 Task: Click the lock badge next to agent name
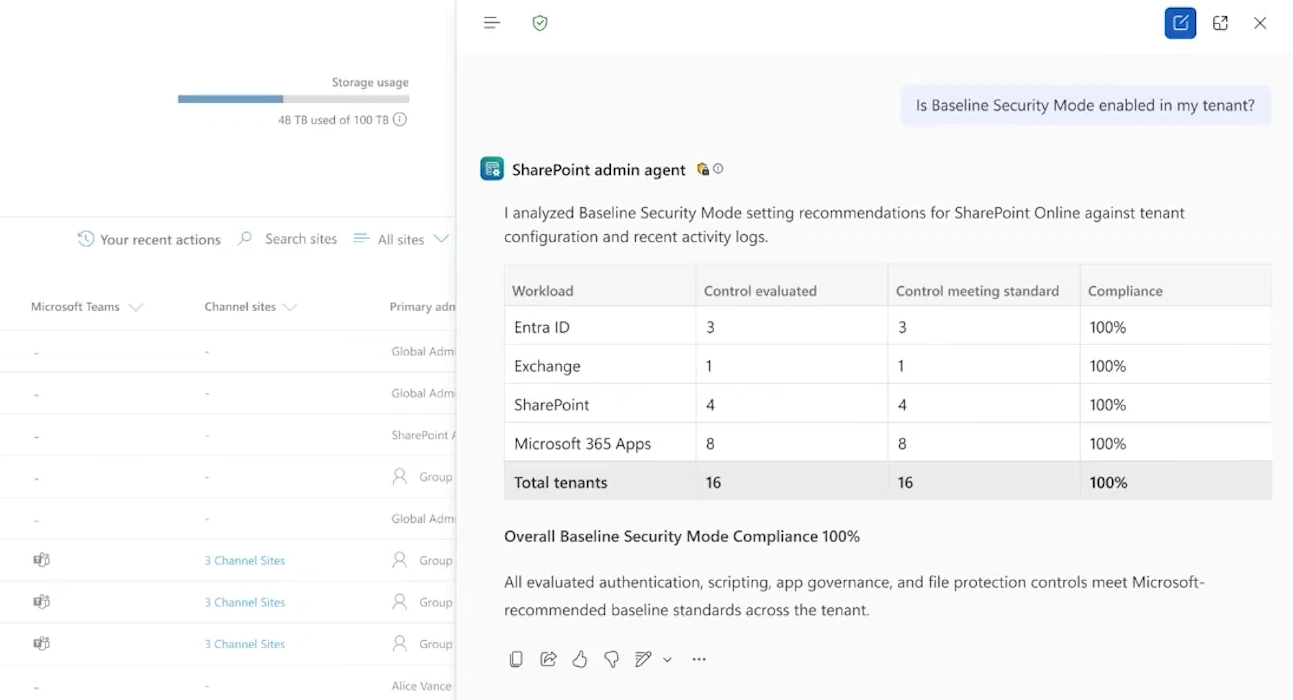click(703, 169)
